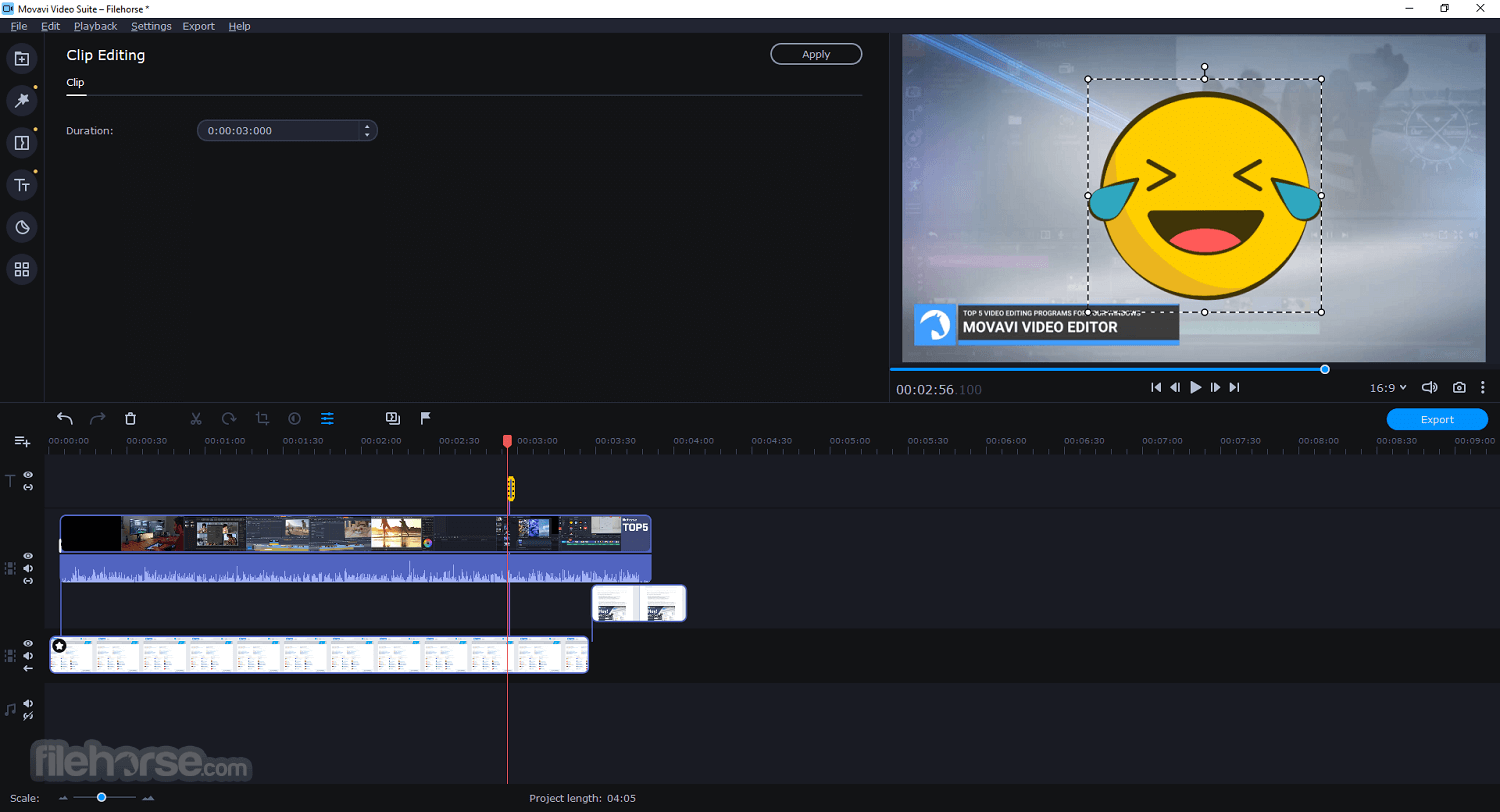Decrease duration with down stepper arrow
This screenshot has height=812, width=1500.
tap(367, 135)
